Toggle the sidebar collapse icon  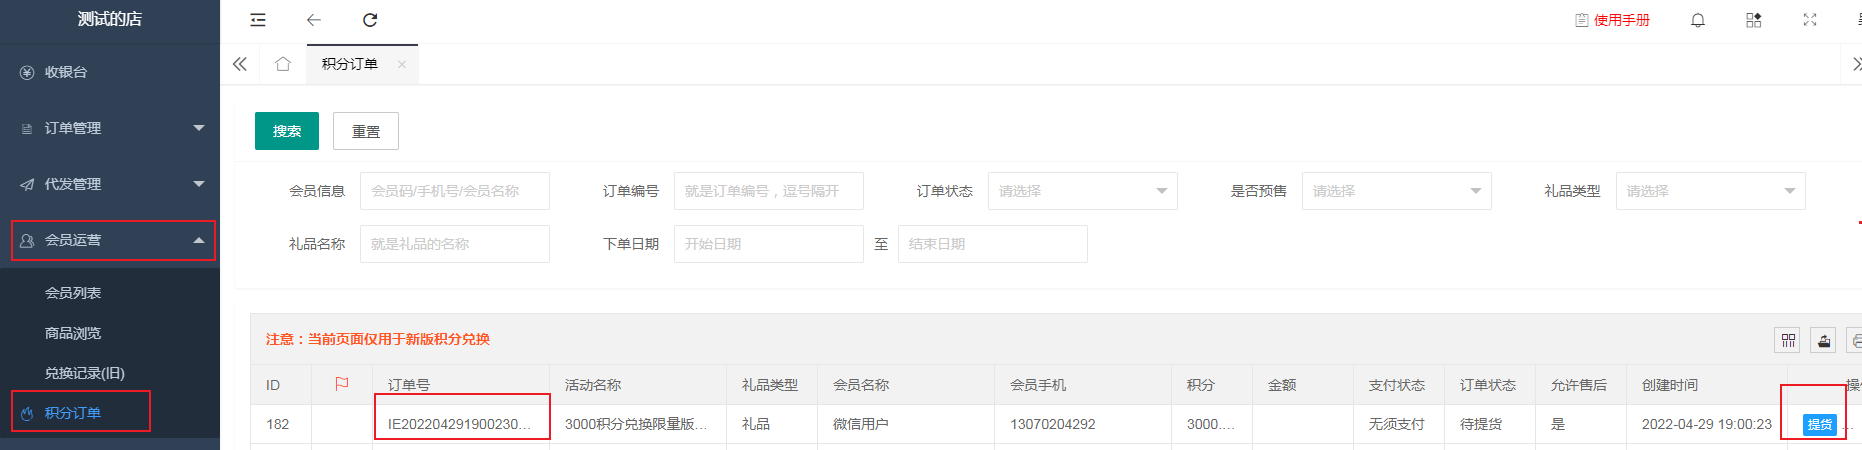point(258,20)
